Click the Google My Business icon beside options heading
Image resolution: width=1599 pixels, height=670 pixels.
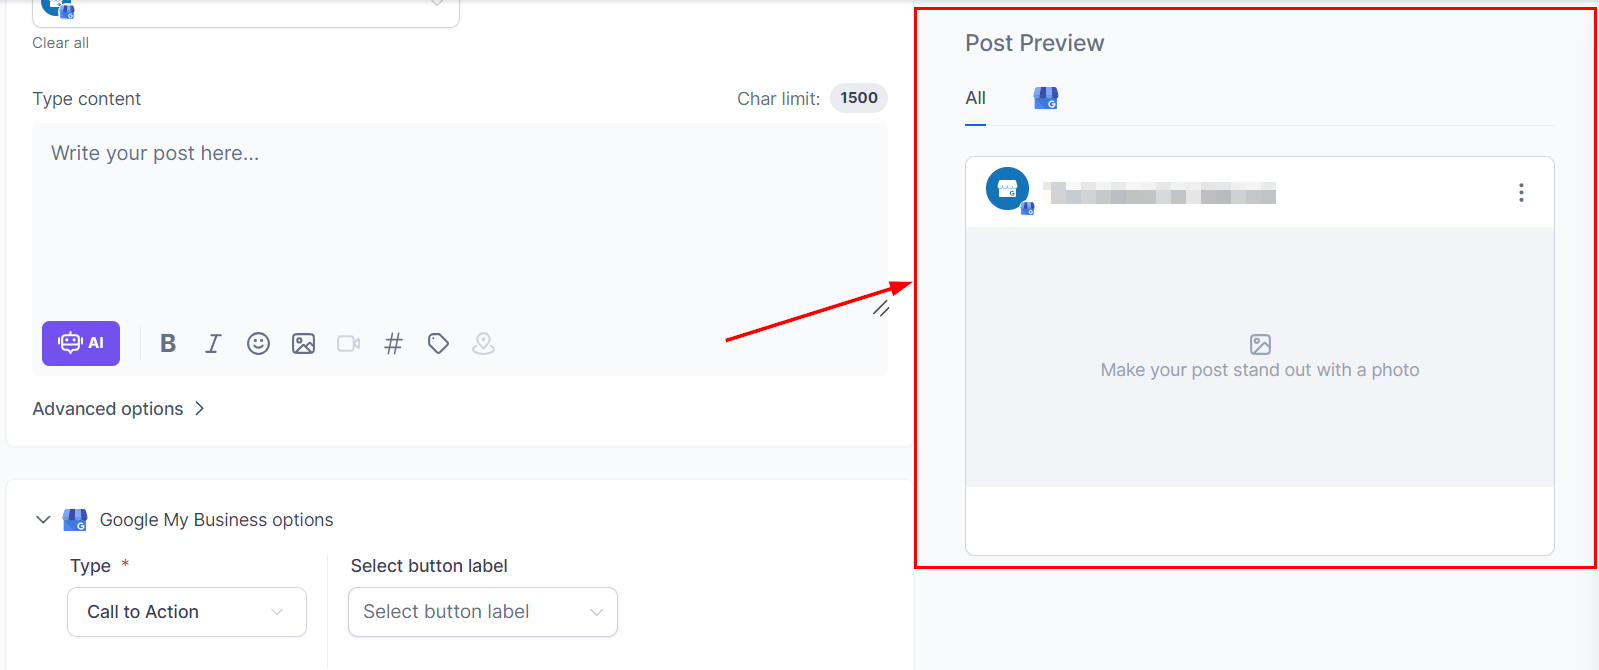(x=75, y=520)
